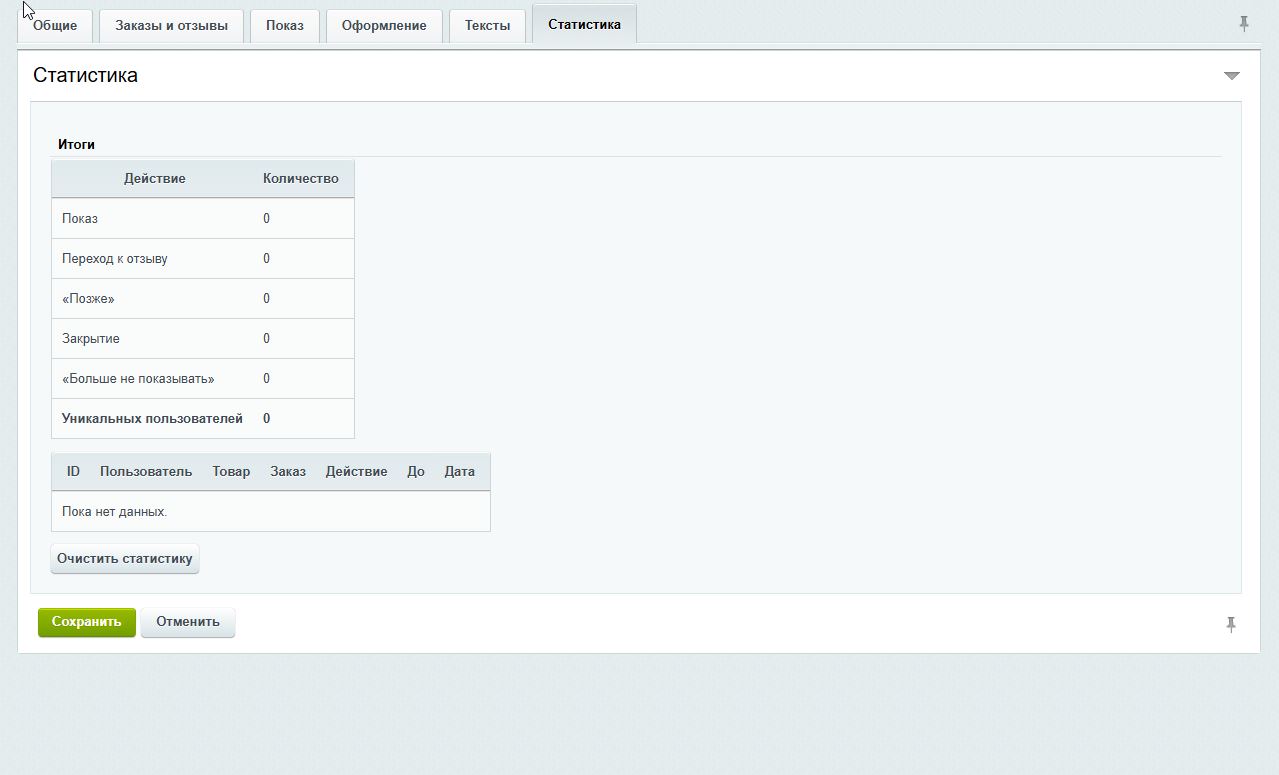Click the Уникальных пользователей row label

pos(152,418)
